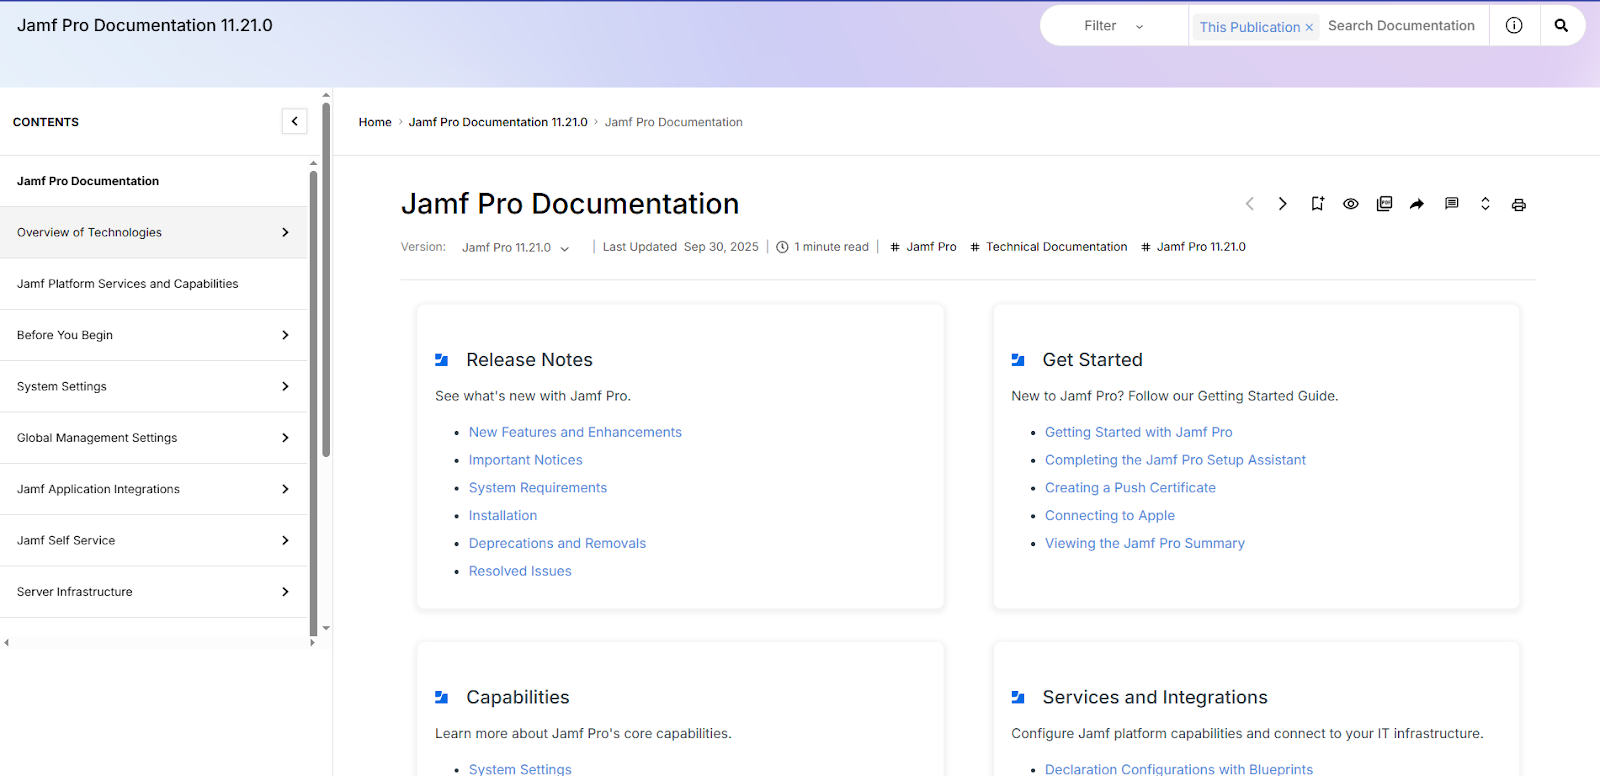
Task: Go to next topic arrow
Action: pos(1282,204)
